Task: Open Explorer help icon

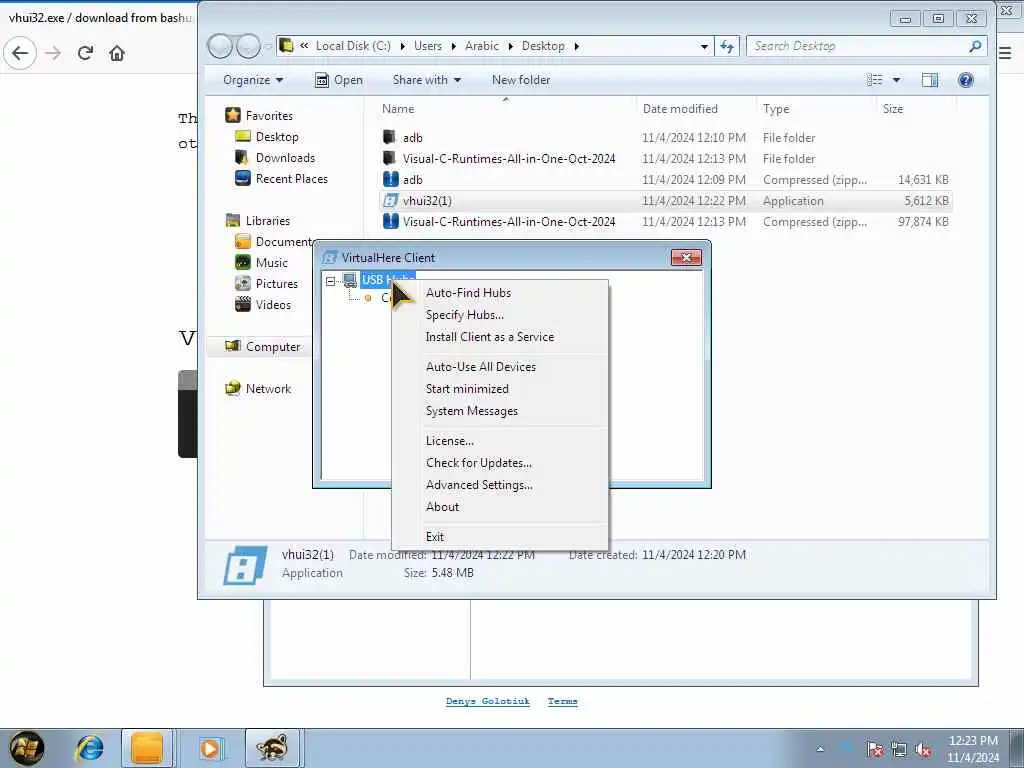Action: click(x=965, y=80)
